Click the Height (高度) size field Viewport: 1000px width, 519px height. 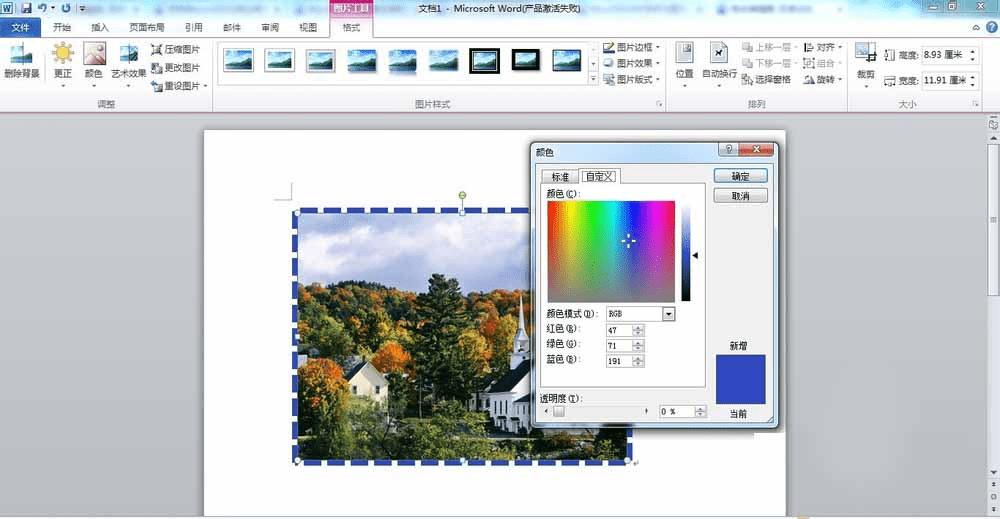(945, 55)
